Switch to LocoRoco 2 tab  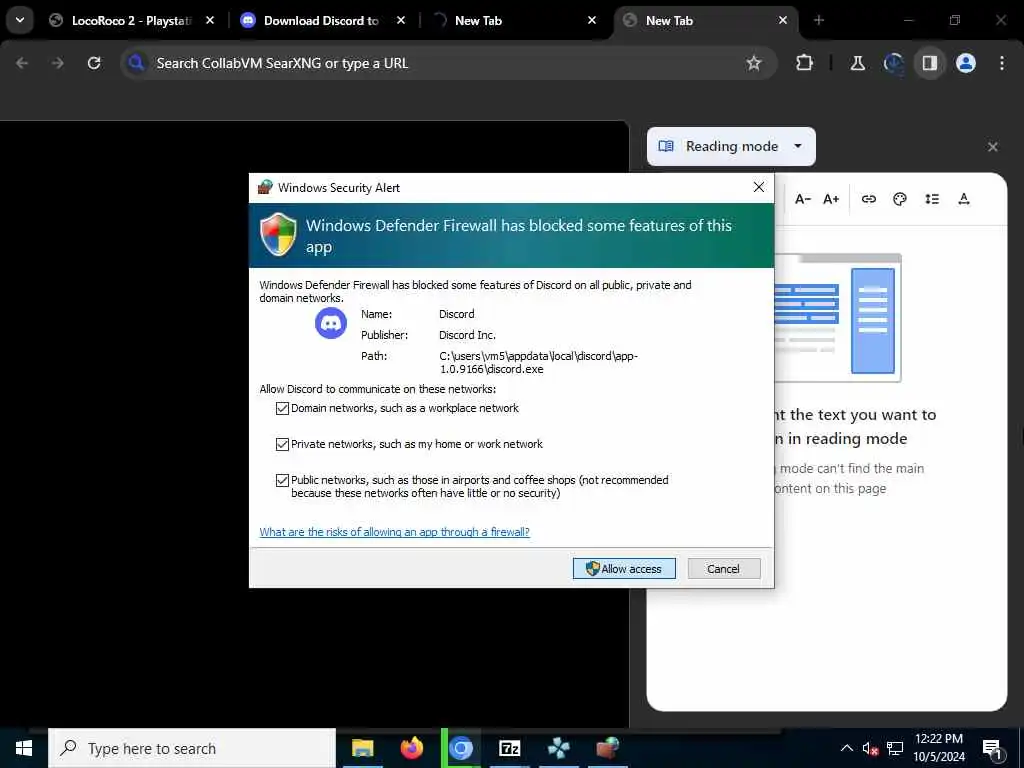pos(131,21)
